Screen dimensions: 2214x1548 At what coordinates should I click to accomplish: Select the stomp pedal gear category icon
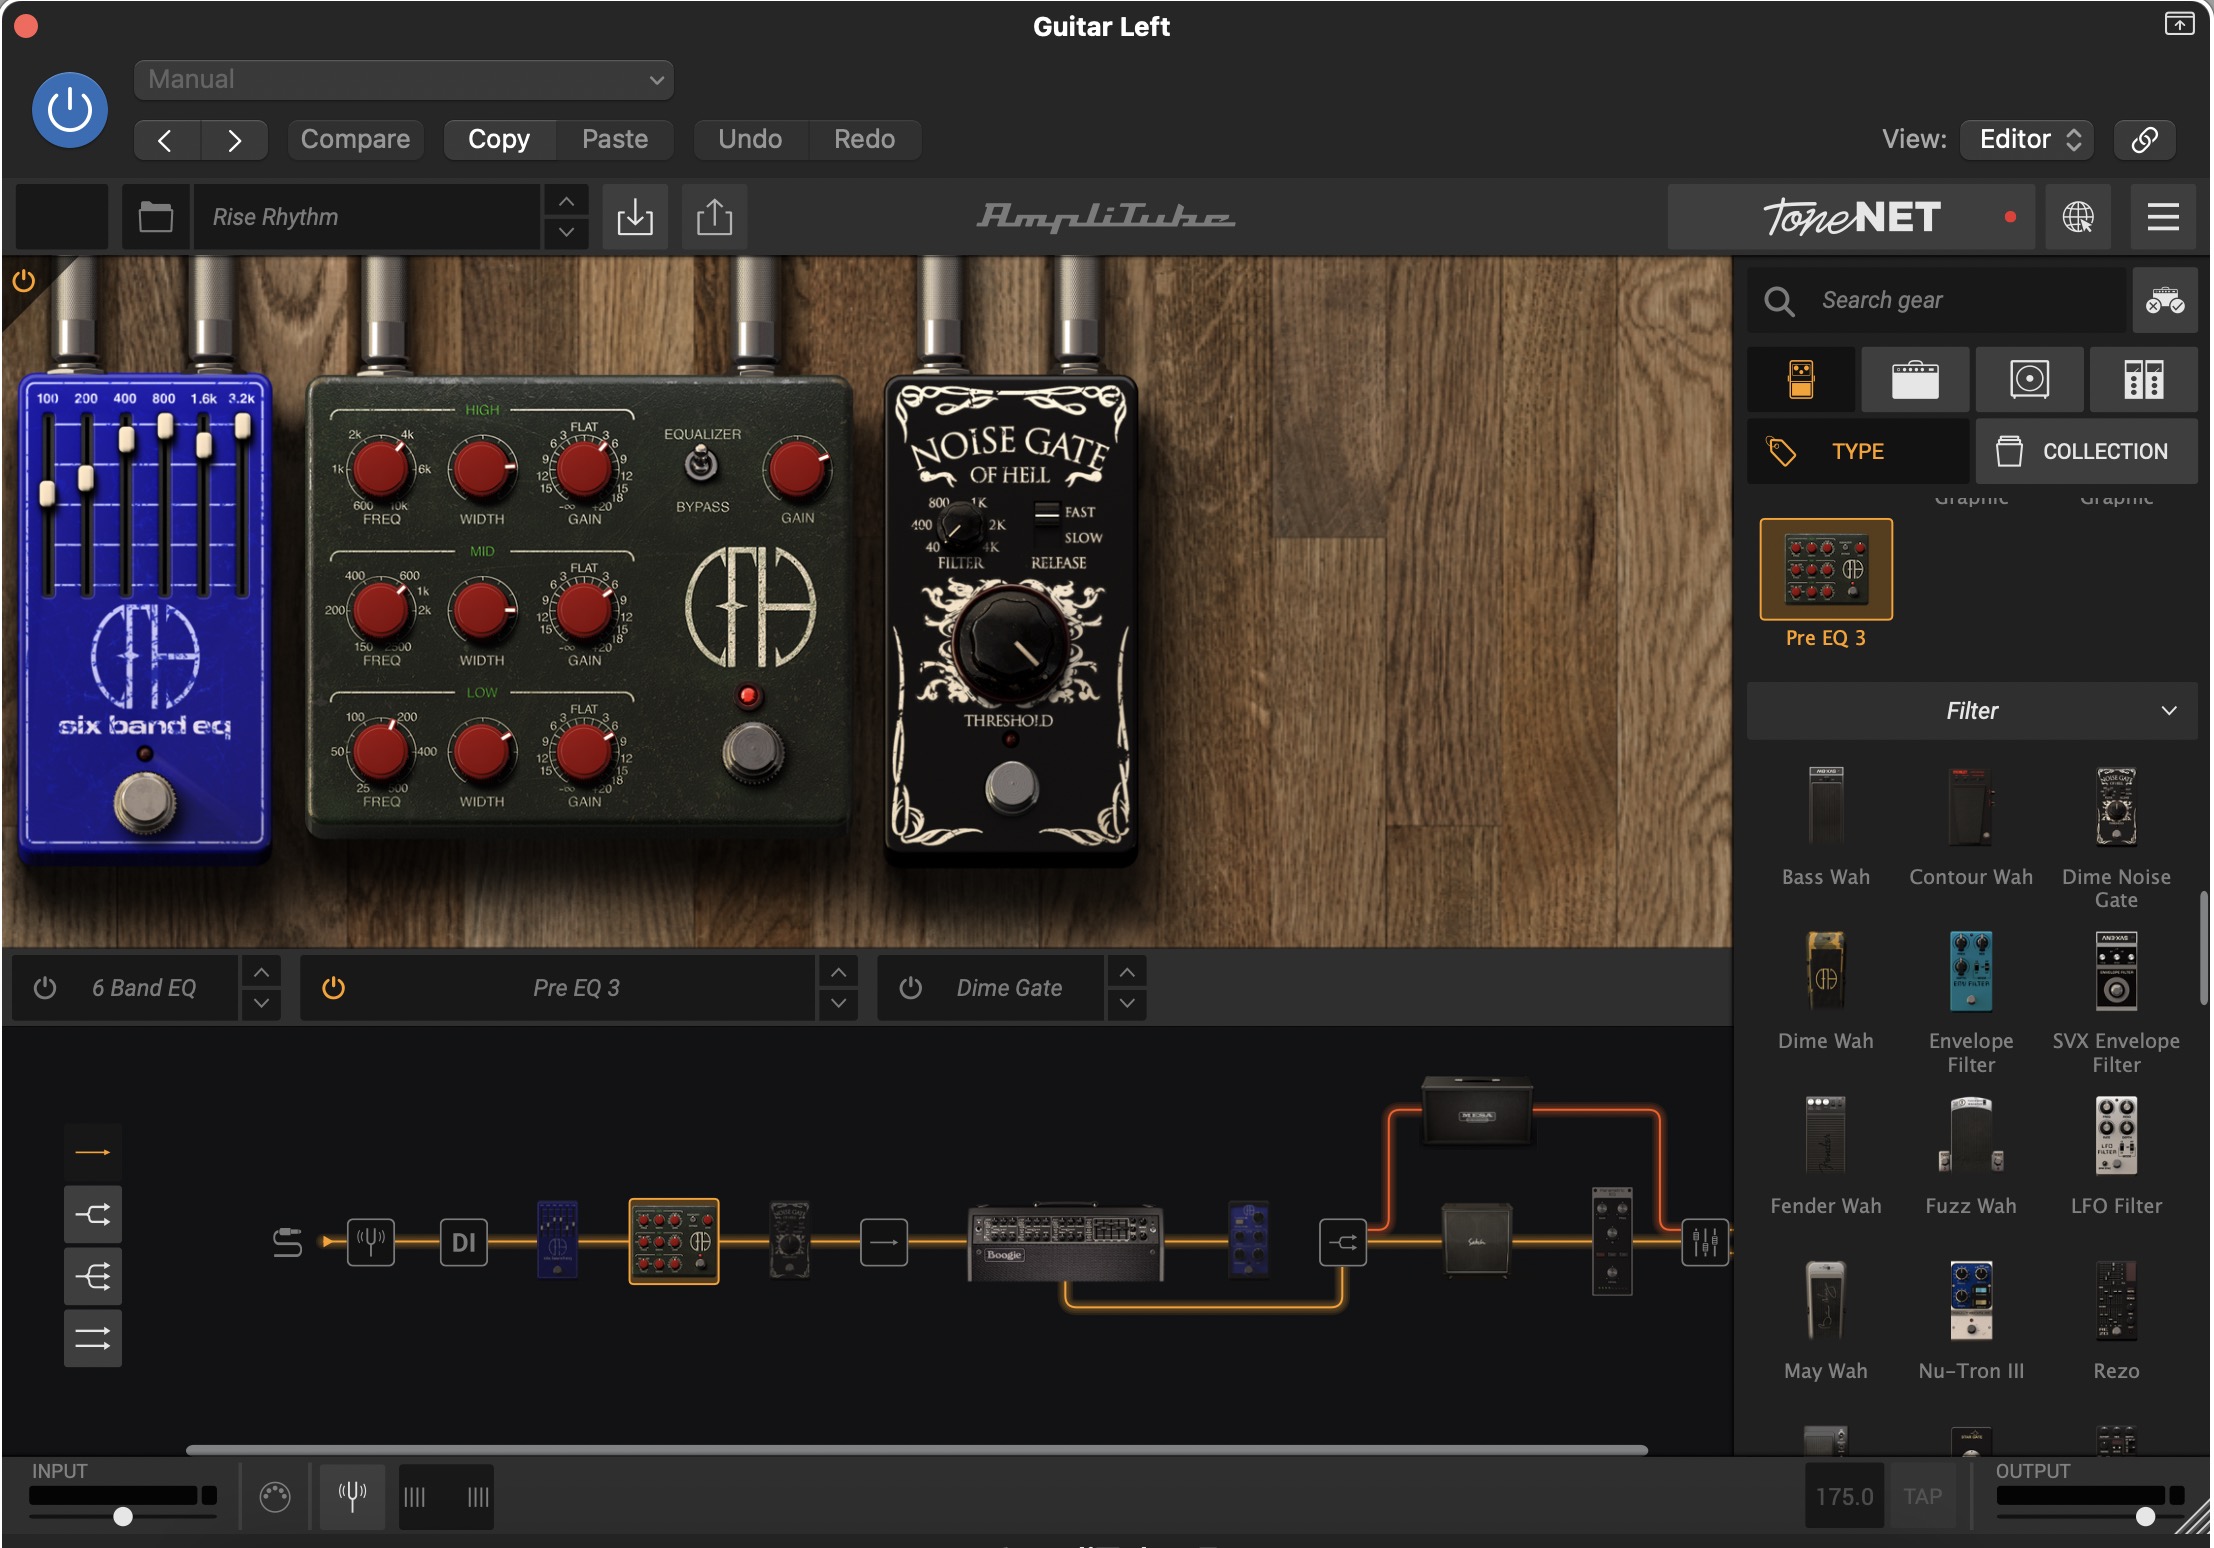[1801, 380]
